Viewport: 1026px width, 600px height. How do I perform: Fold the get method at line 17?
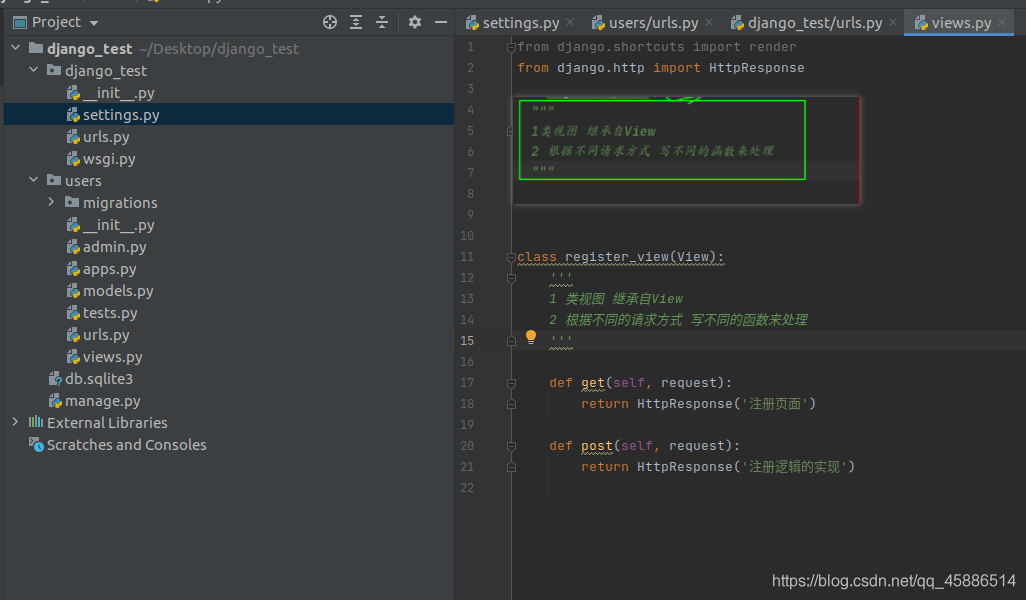point(511,383)
